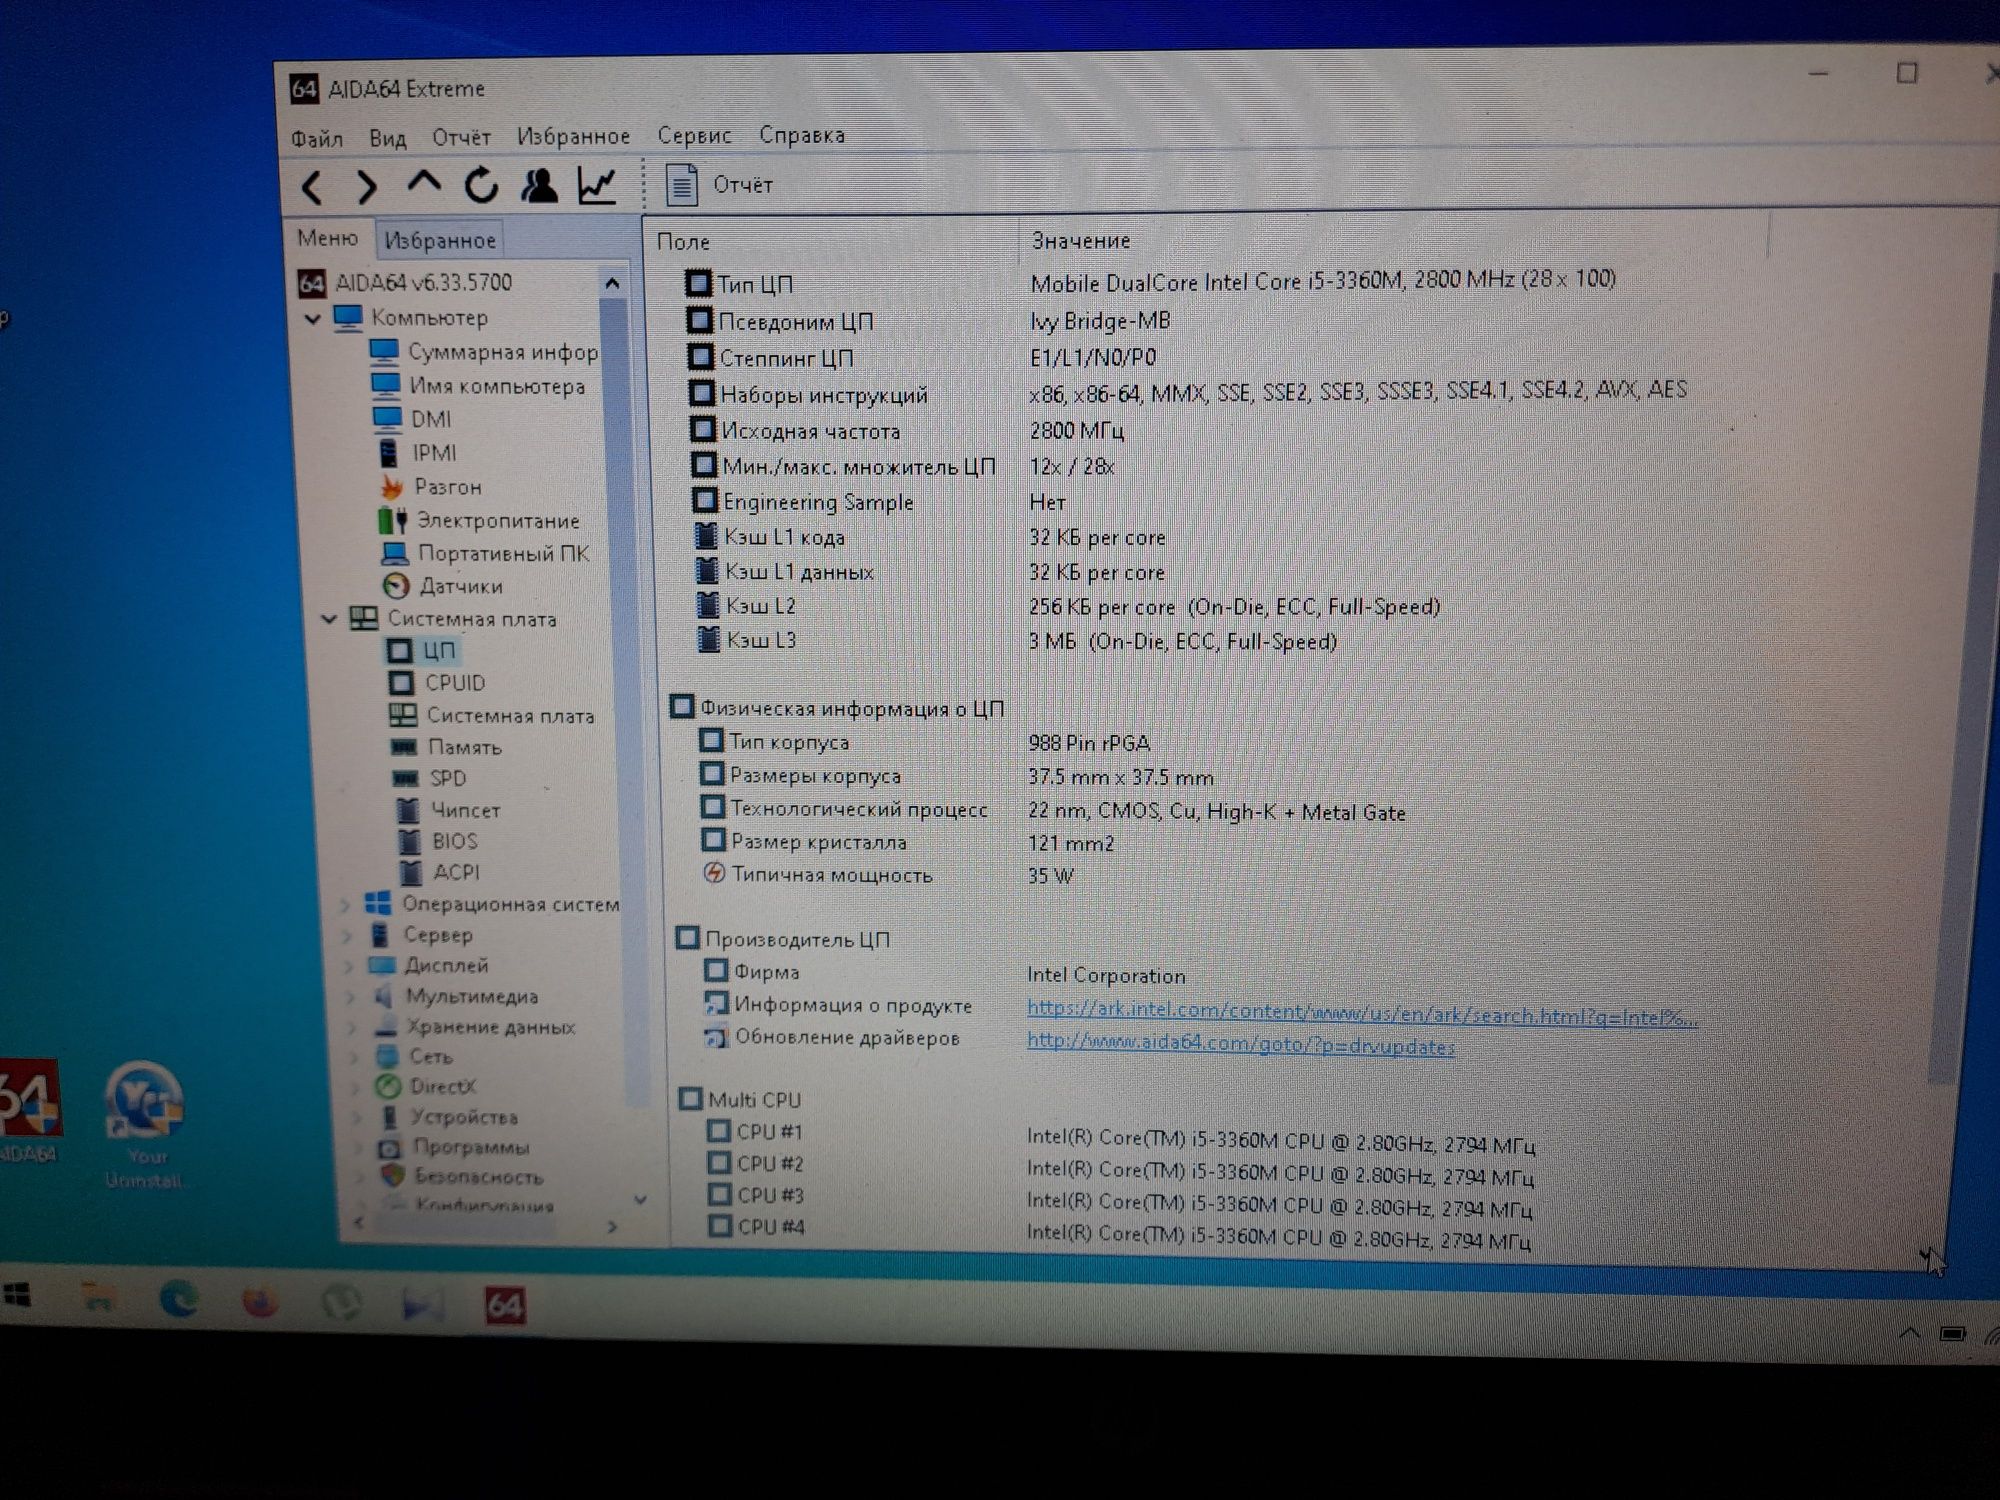Open the AIDA64 taskbar icon
2000x1500 pixels.
(x=504, y=1305)
